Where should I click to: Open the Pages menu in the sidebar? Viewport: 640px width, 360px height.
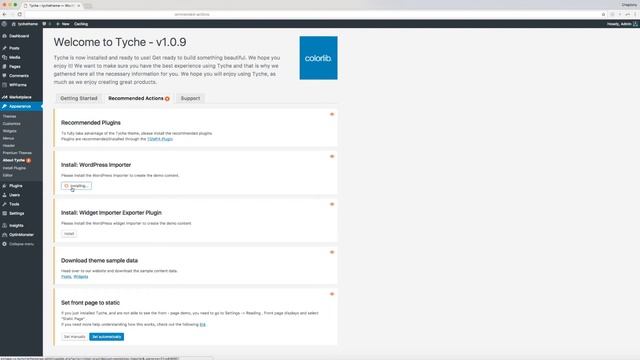point(14,67)
